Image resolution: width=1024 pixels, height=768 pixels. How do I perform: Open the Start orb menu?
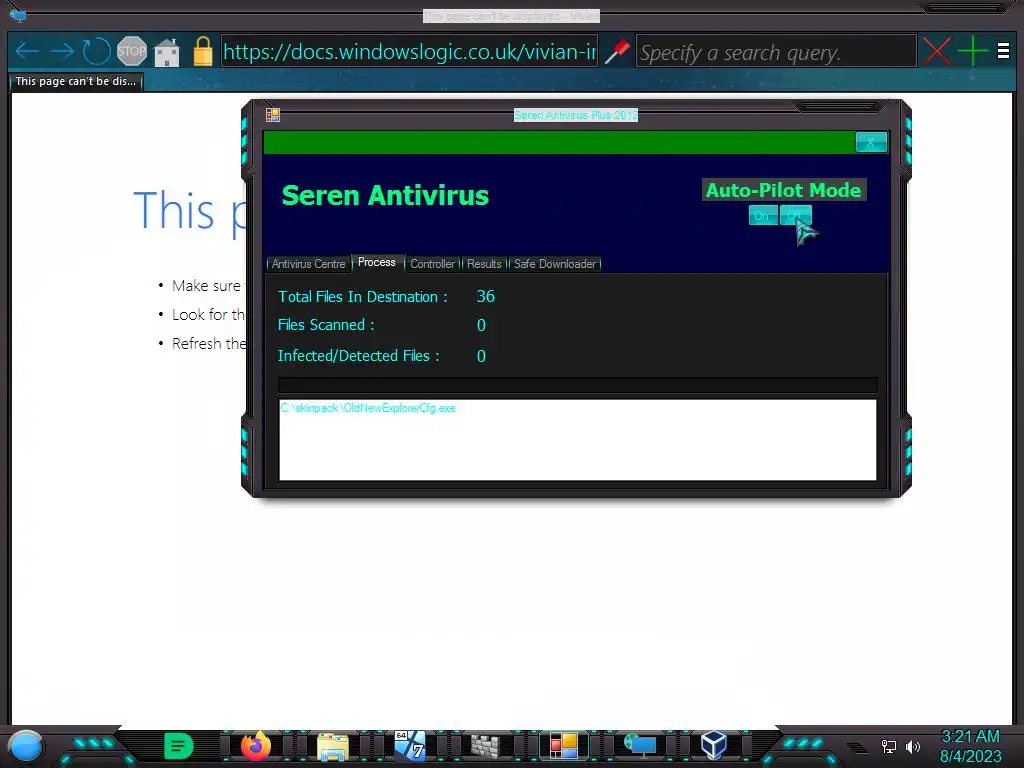[x=26, y=746]
